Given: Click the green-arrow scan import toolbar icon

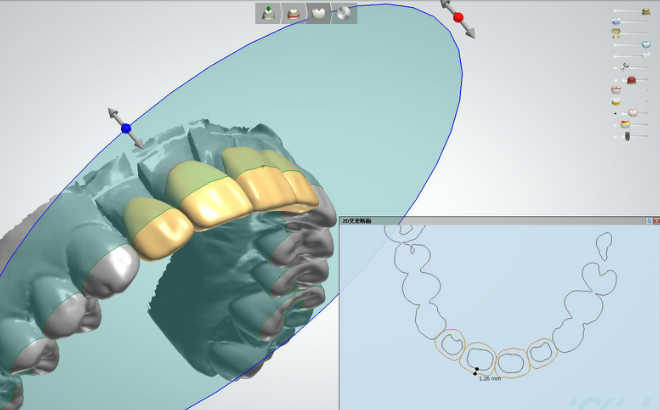Looking at the screenshot, I should (x=268, y=13).
